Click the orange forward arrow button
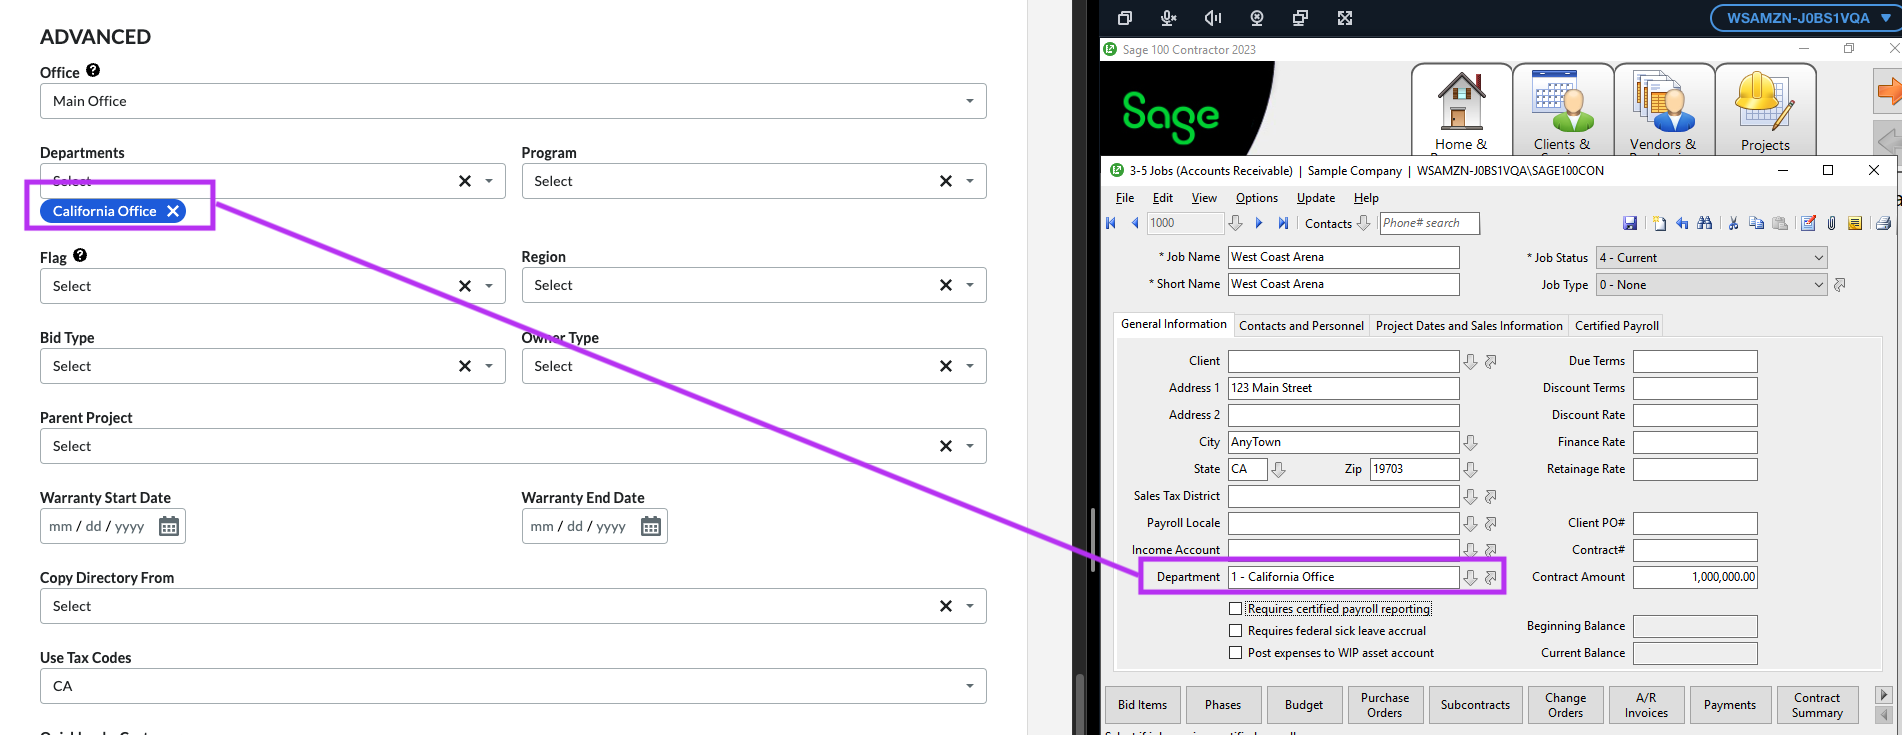 1888,92
